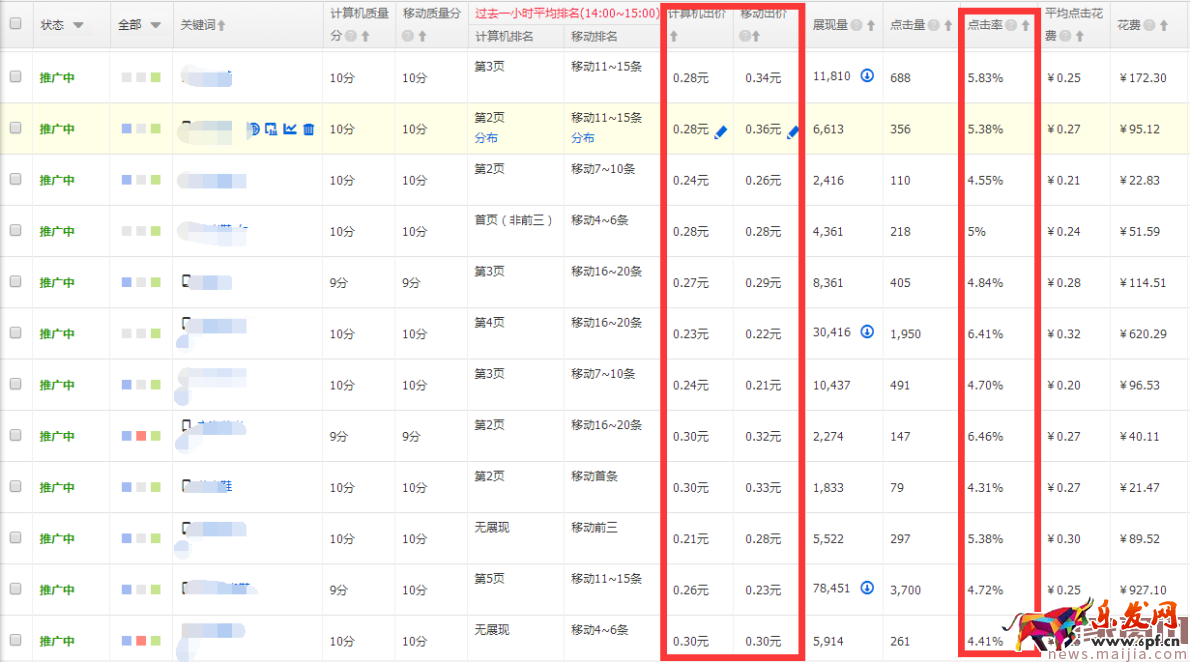Viewport: 1190px width, 662px height.
Task: Open the bar chart report icon on highlighted row
Action: point(271,128)
